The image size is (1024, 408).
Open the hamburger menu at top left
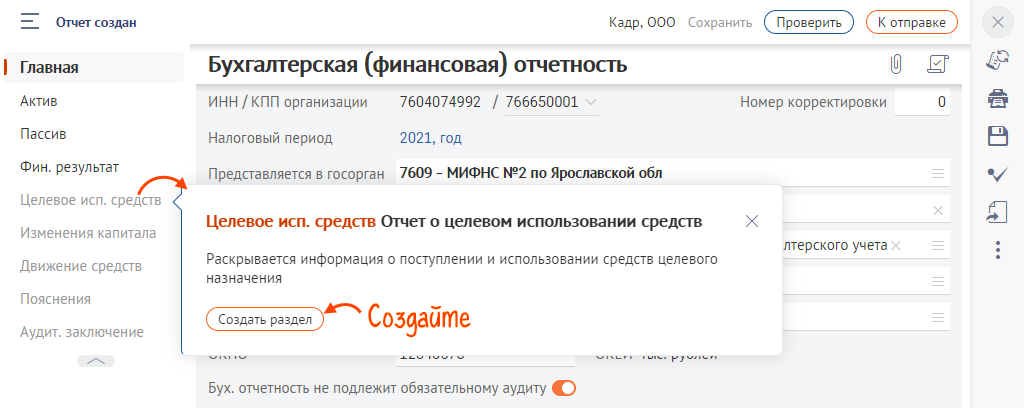(30, 21)
